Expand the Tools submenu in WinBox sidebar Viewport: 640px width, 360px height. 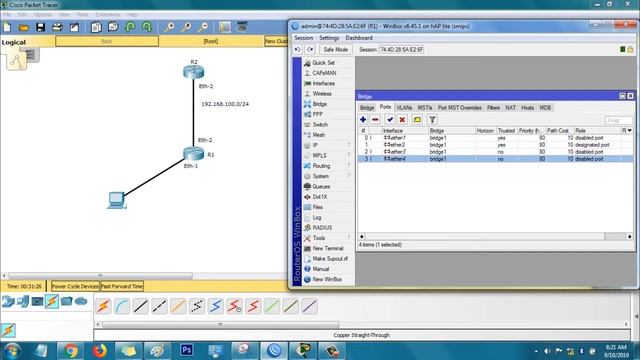[x=349, y=238]
